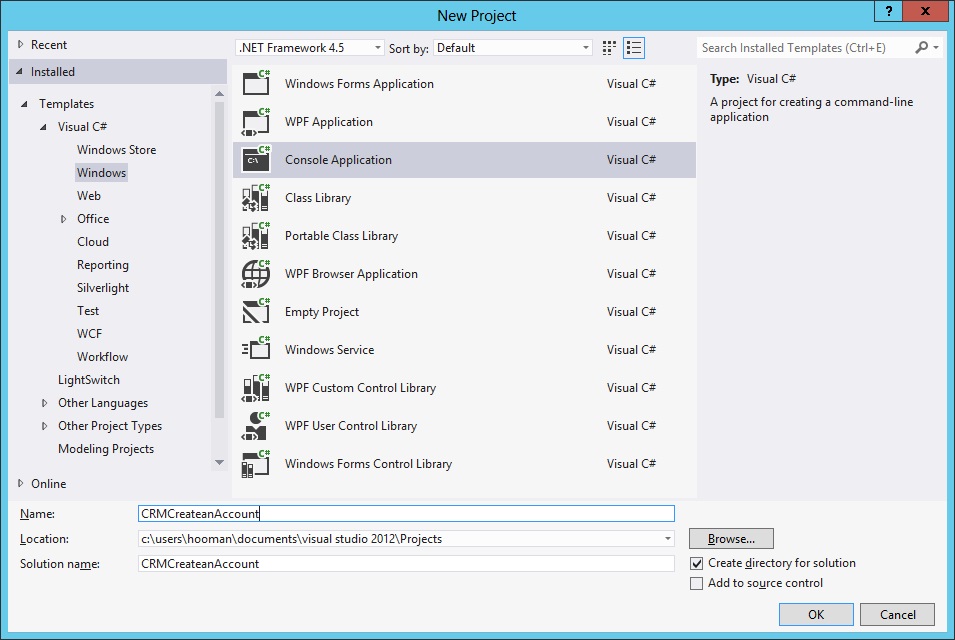The height and width of the screenshot is (640, 955).
Task: Expand the Office tree node
Action: [x=63, y=219]
